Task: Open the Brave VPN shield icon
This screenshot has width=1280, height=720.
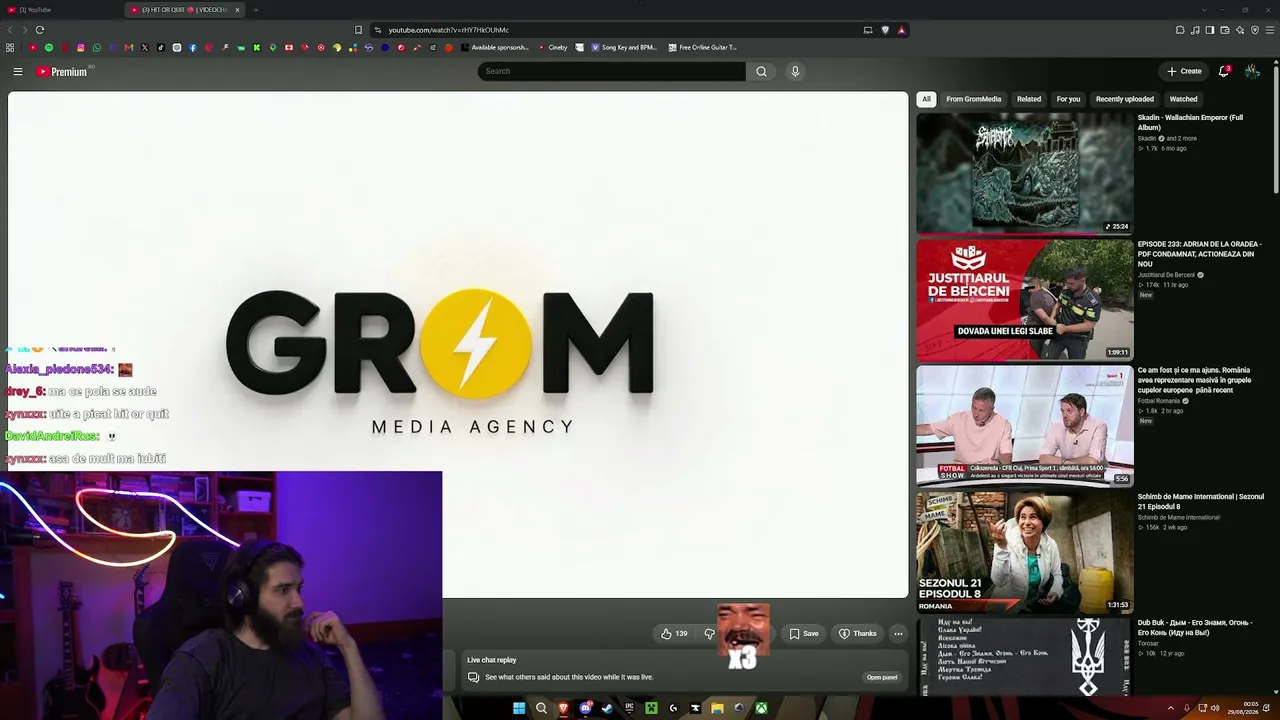Action: [x=1255, y=30]
